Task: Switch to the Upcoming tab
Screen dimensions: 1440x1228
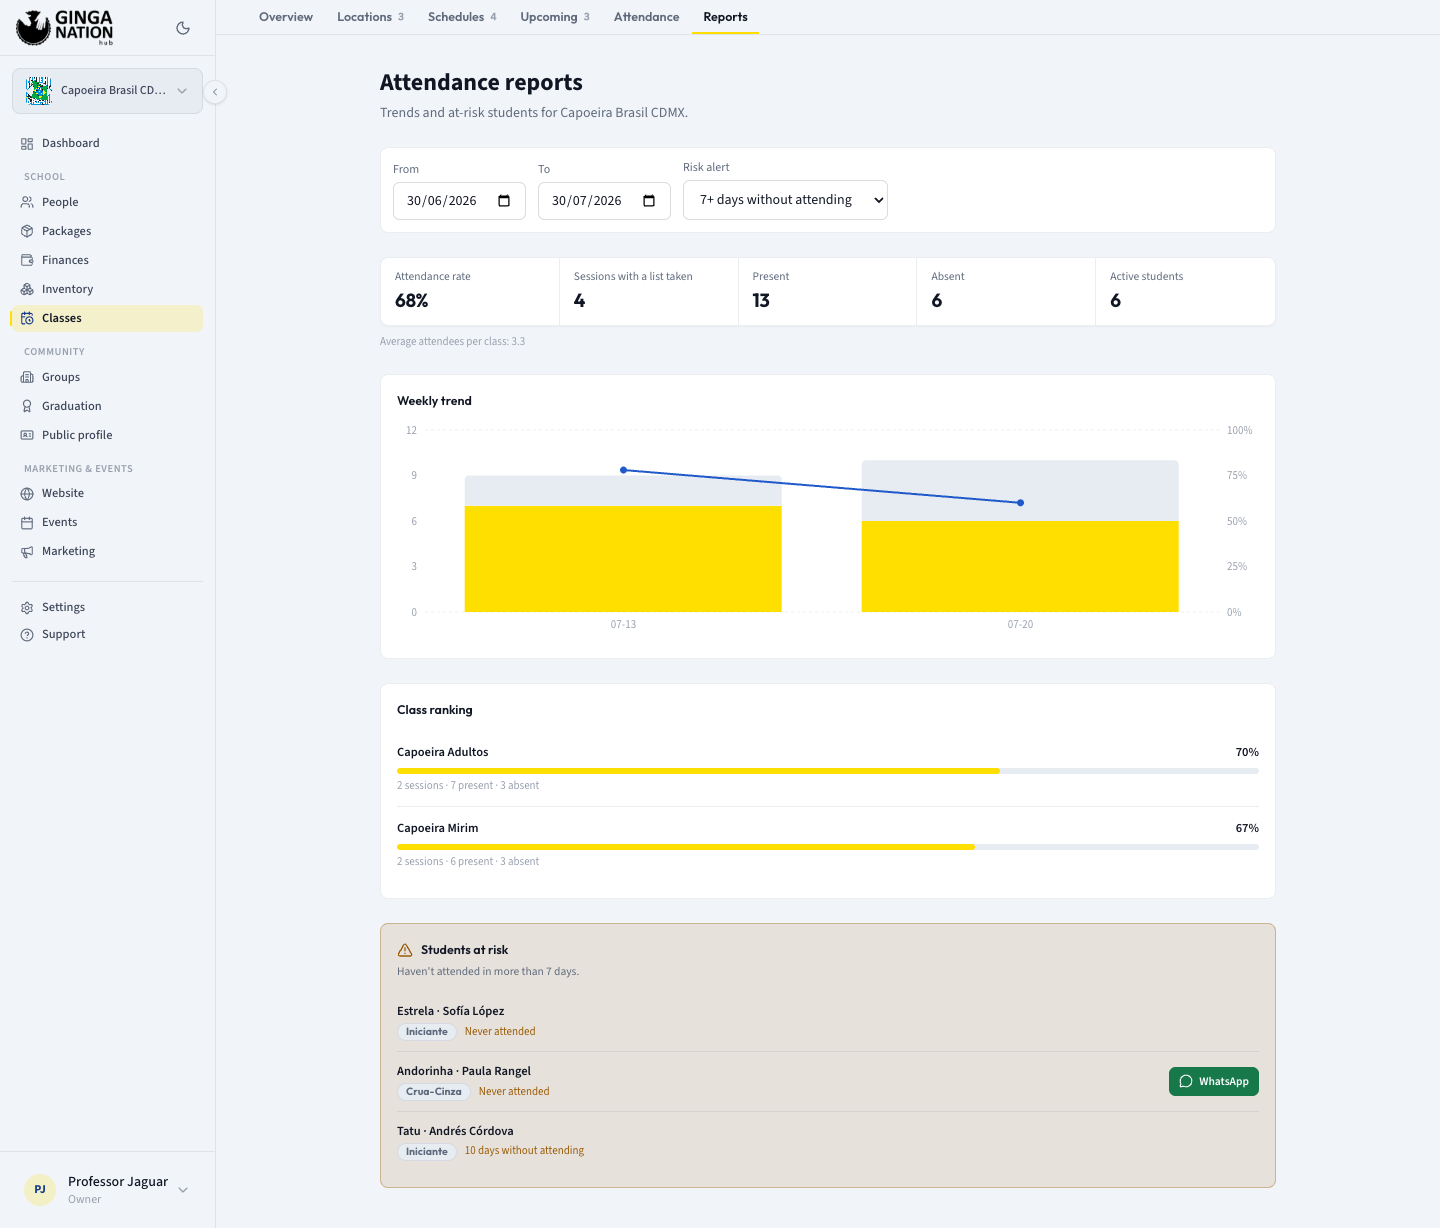Action: 555,17
